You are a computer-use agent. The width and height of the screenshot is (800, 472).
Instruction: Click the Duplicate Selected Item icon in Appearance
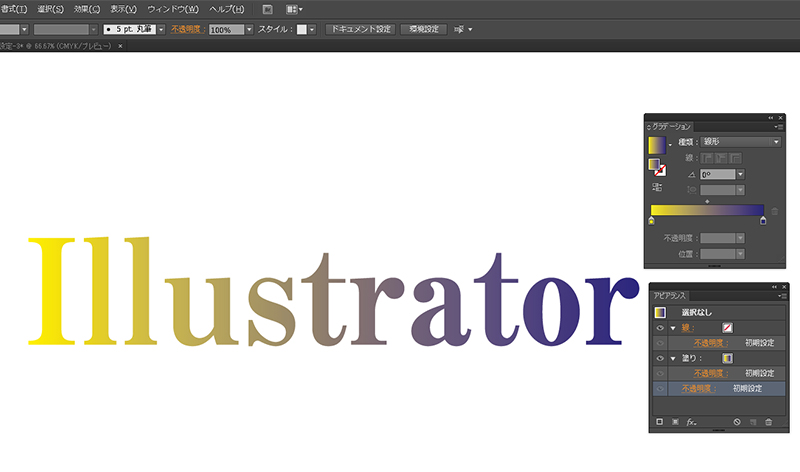click(753, 422)
